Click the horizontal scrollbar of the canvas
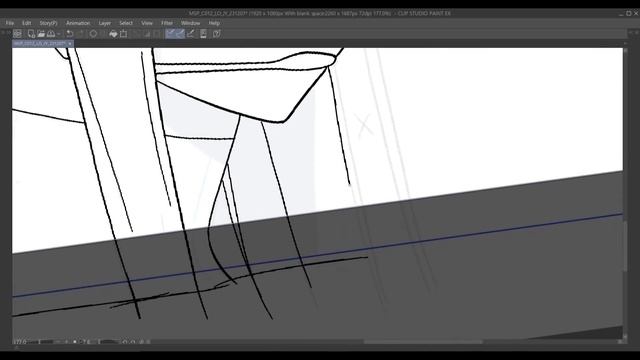The image size is (640, 360). click(423, 342)
